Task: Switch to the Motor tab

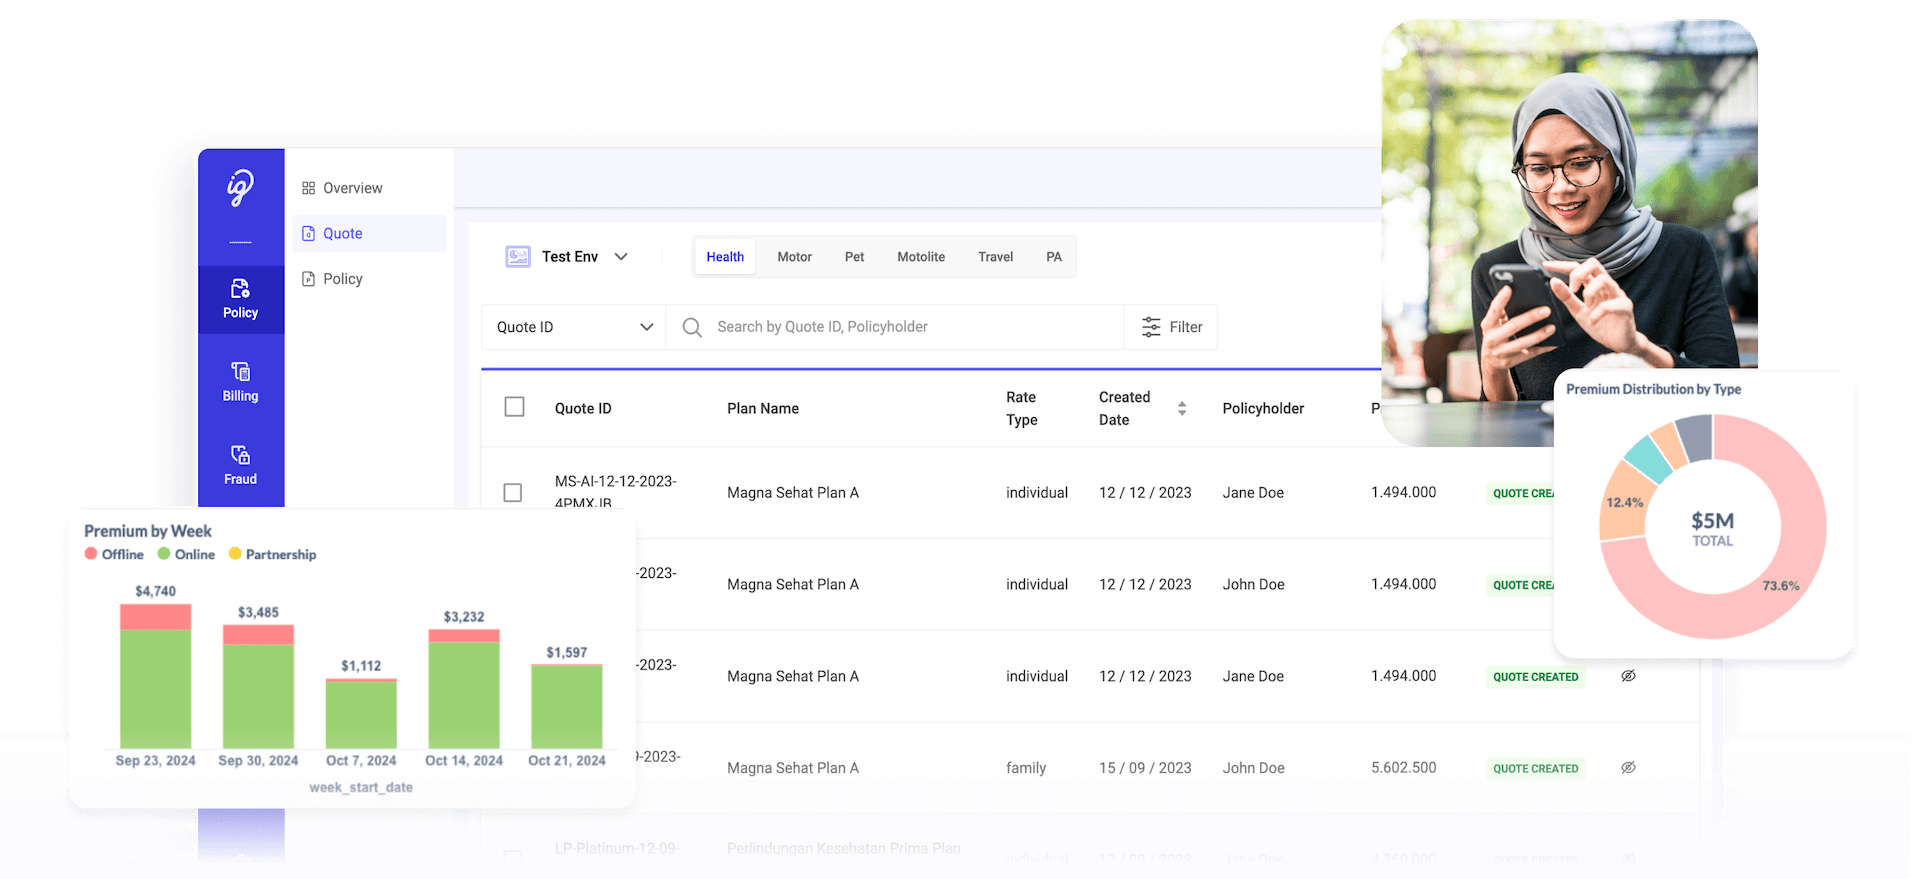Action: point(794,257)
